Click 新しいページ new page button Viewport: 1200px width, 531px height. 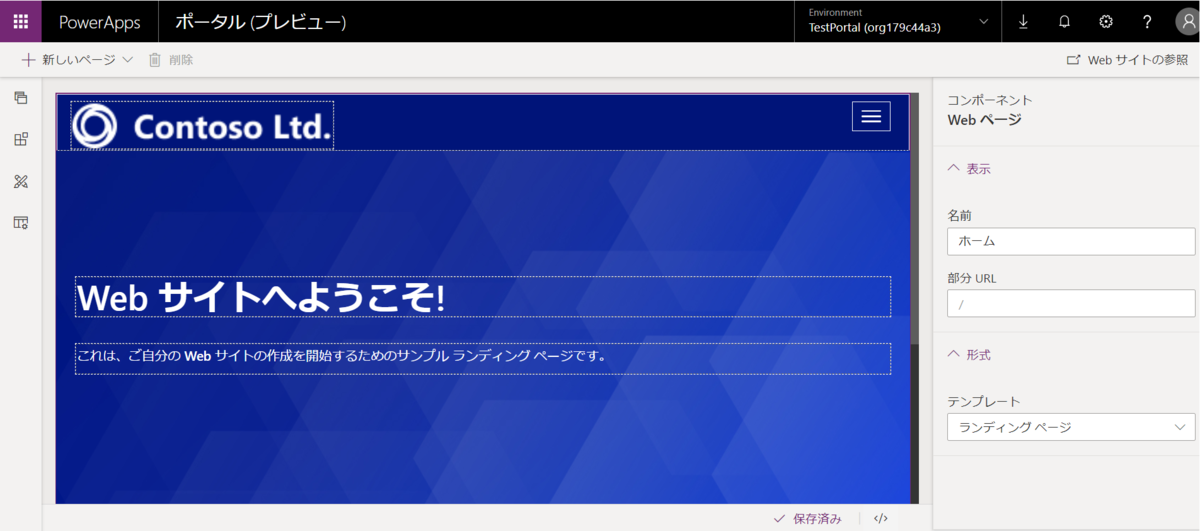[69, 60]
